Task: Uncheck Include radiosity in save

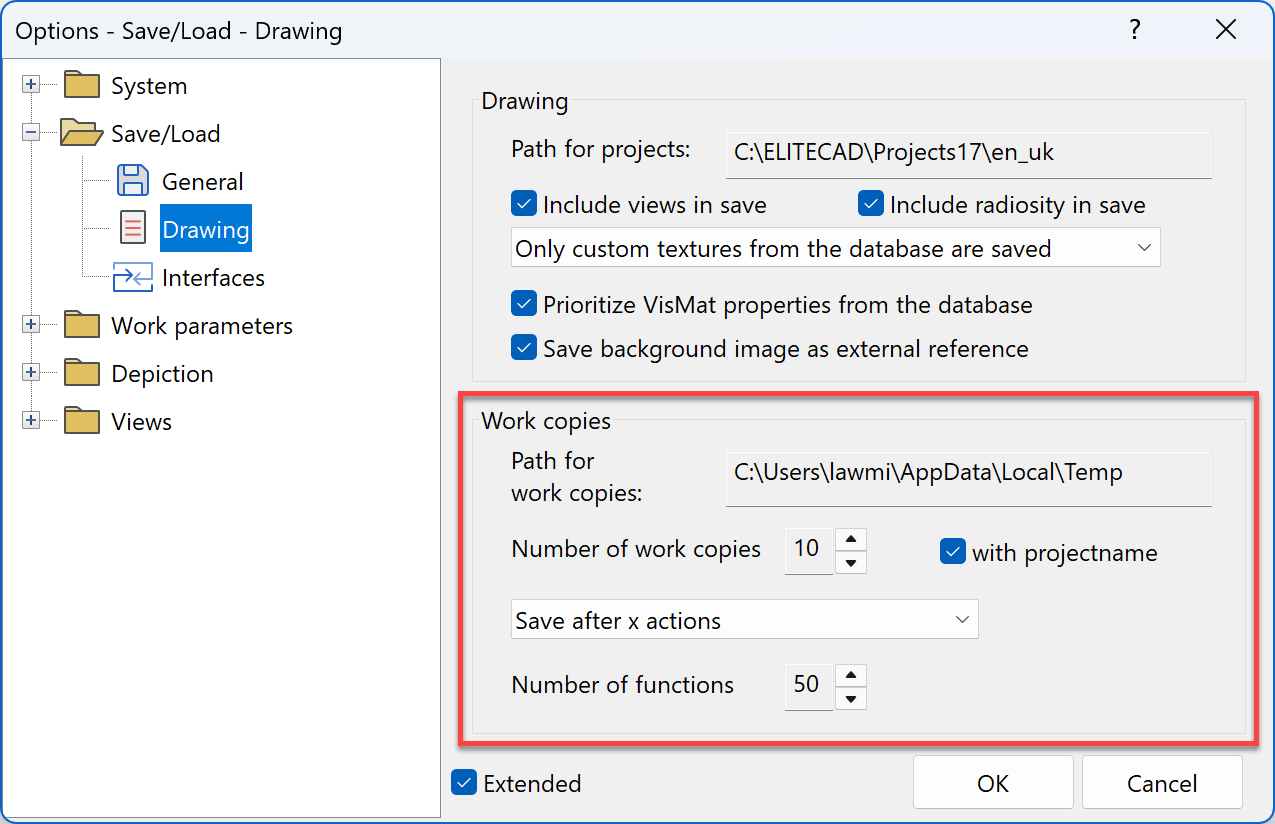Action: pos(870,203)
